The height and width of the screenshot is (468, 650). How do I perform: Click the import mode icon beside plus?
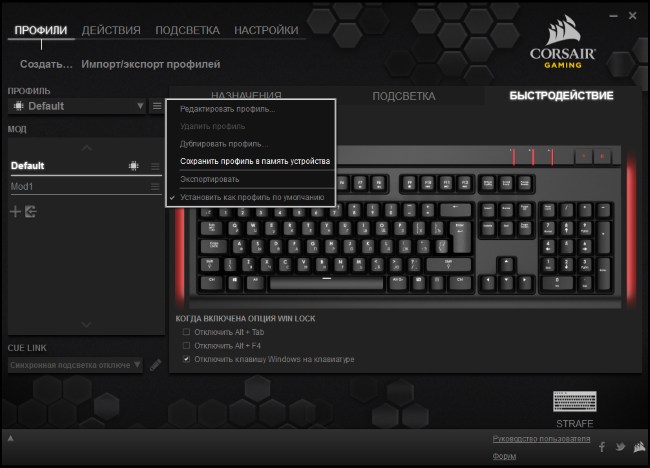pos(31,212)
